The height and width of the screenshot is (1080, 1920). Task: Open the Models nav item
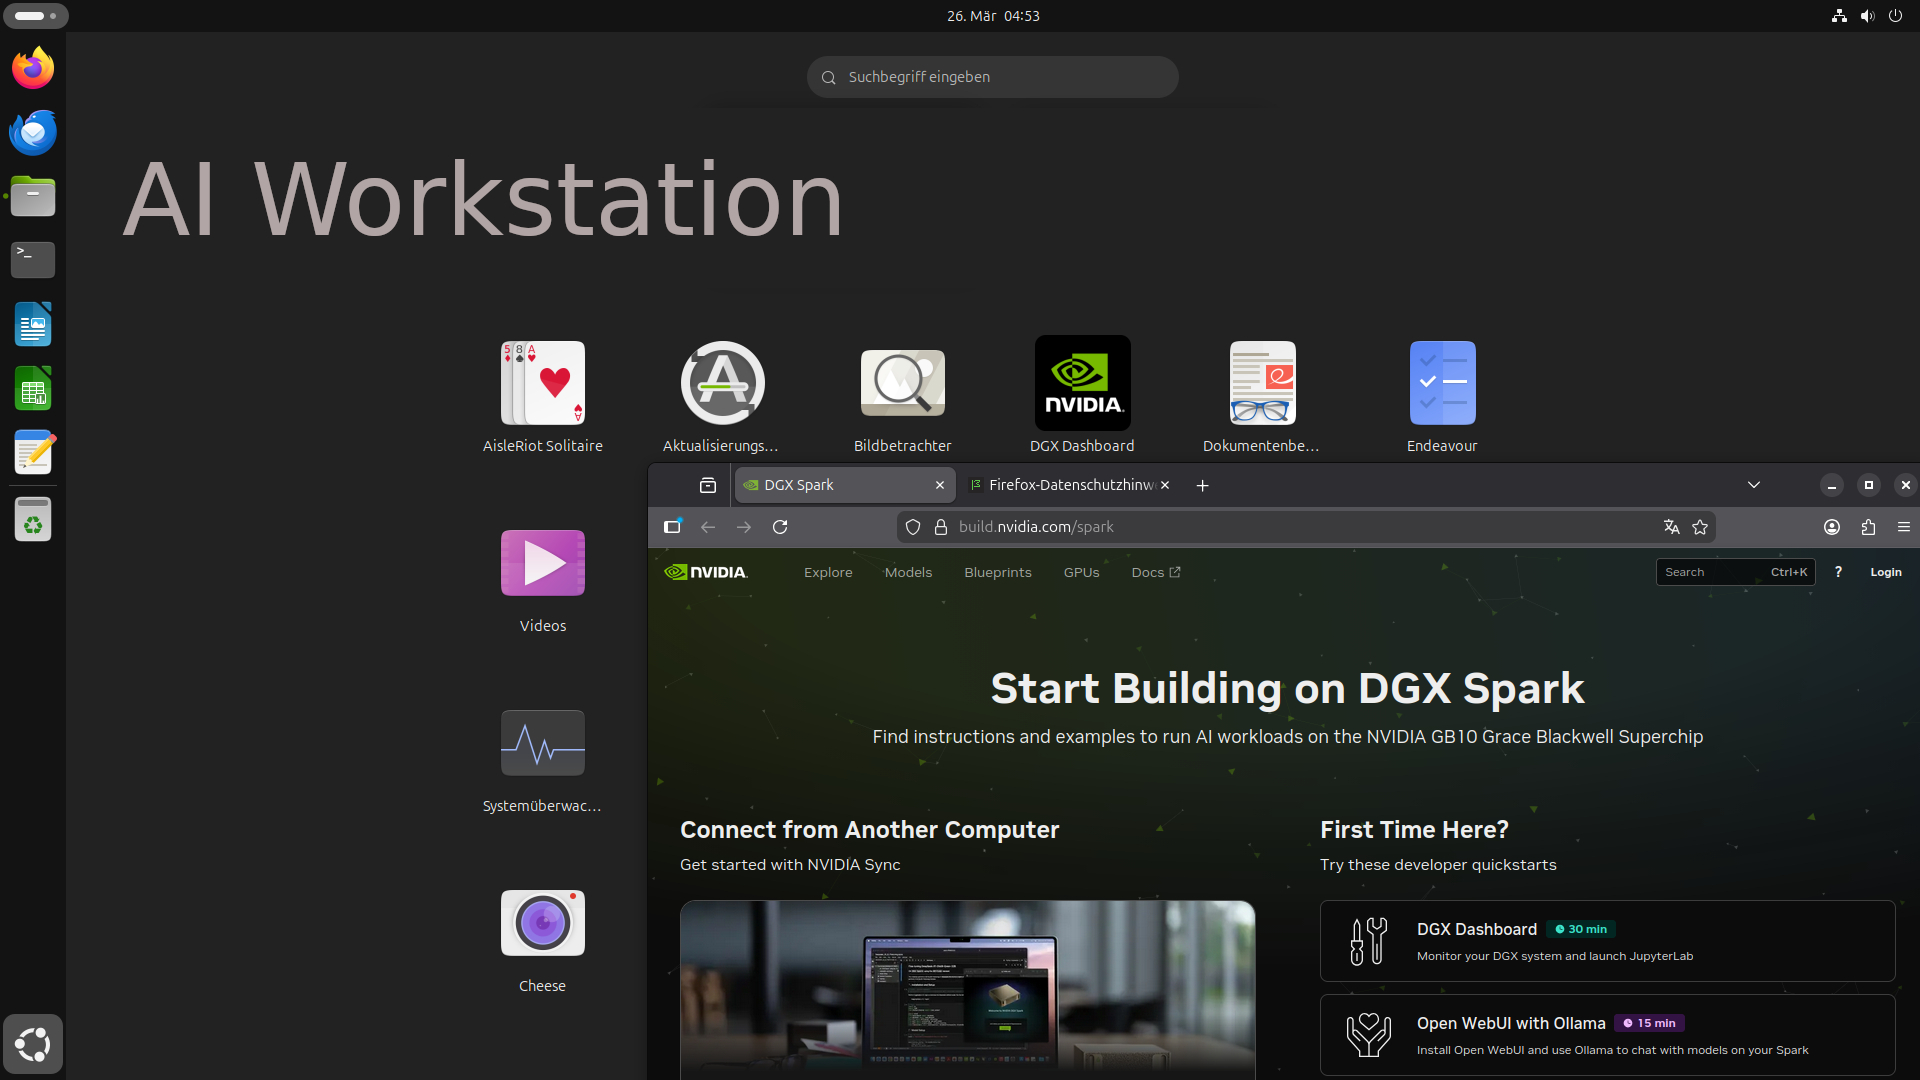(x=908, y=573)
